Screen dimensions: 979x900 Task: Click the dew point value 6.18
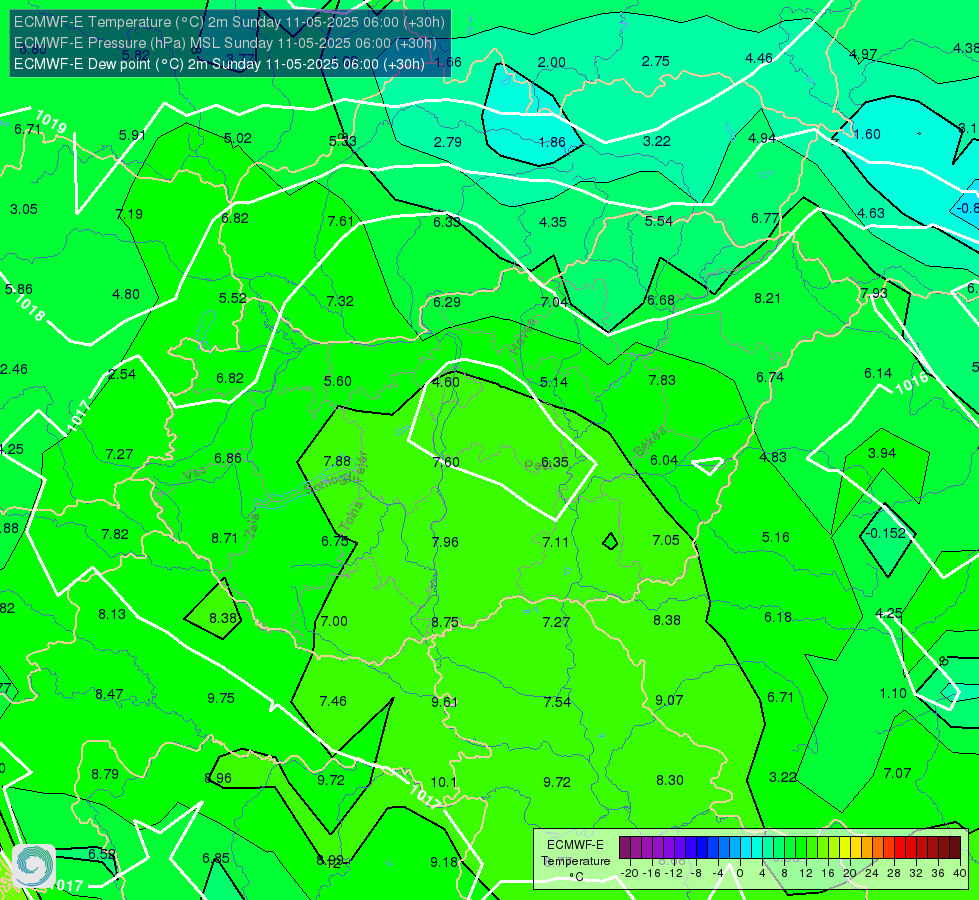[x=778, y=618]
